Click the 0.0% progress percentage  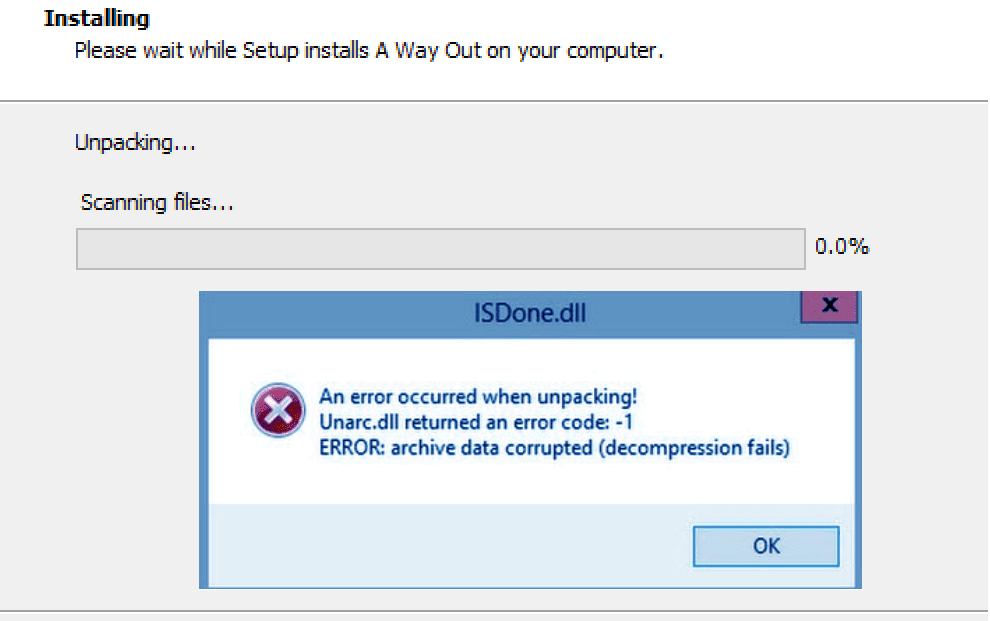842,246
